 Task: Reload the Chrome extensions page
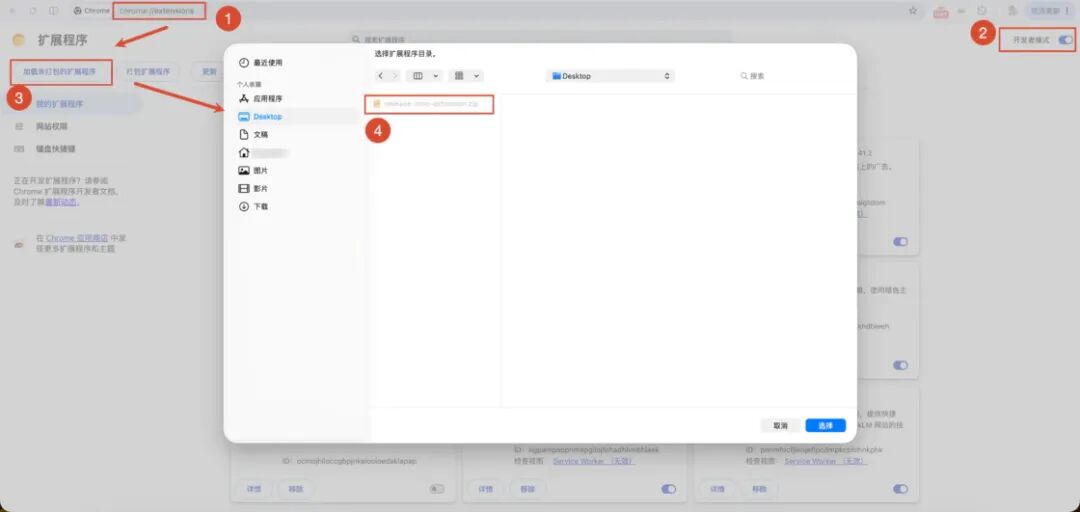pos(33,11)
